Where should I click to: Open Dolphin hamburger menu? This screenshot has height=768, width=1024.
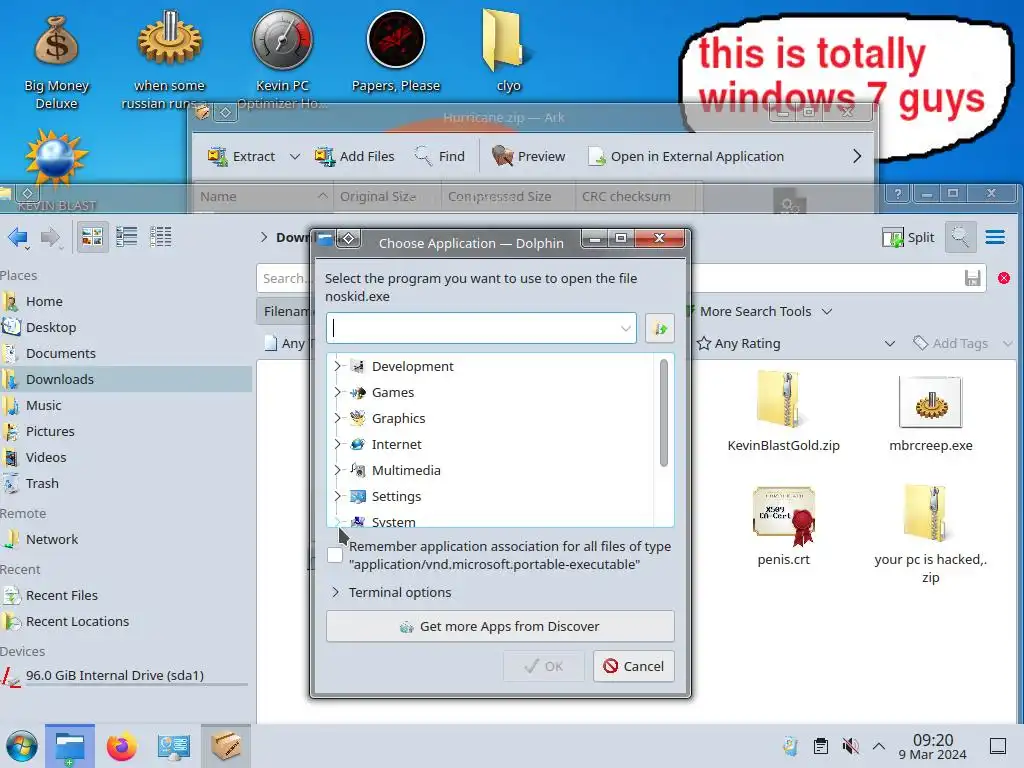pos(995,237)
